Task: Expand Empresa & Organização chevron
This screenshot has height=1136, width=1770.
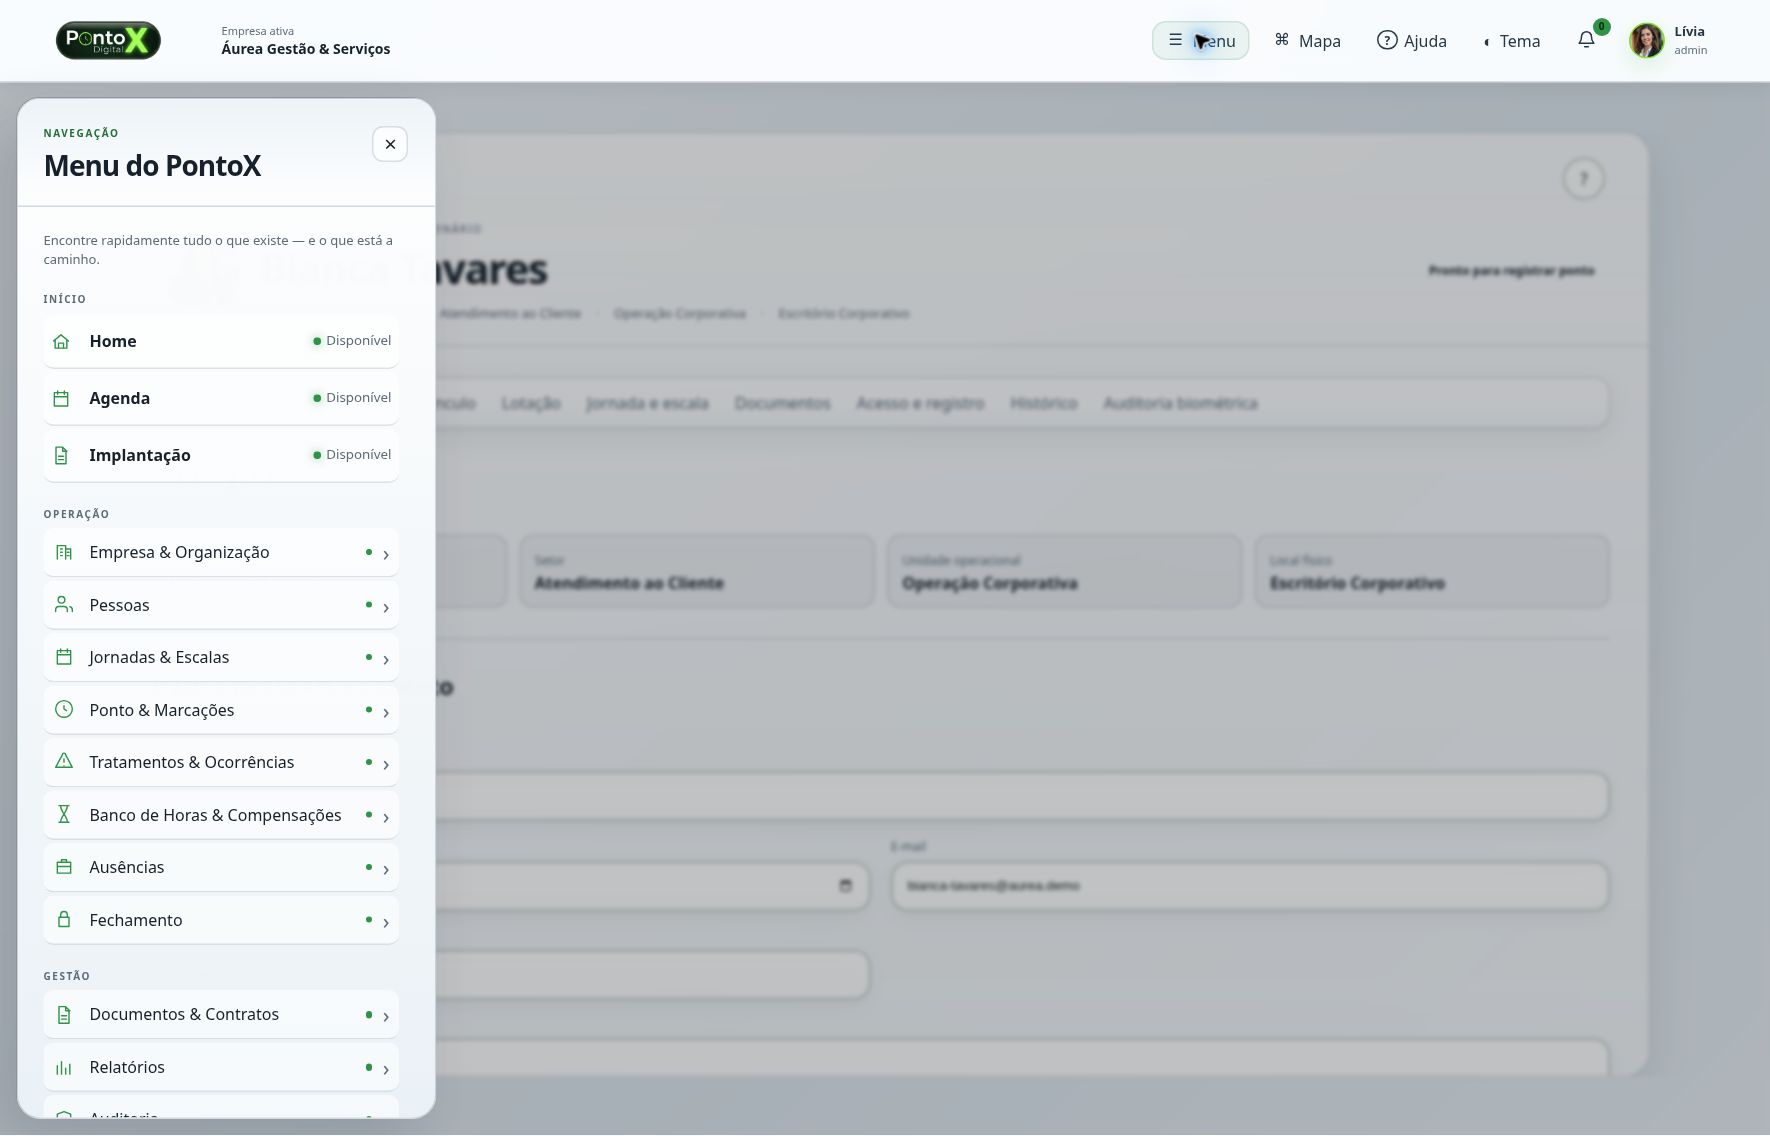Action: tap(386, 555)
